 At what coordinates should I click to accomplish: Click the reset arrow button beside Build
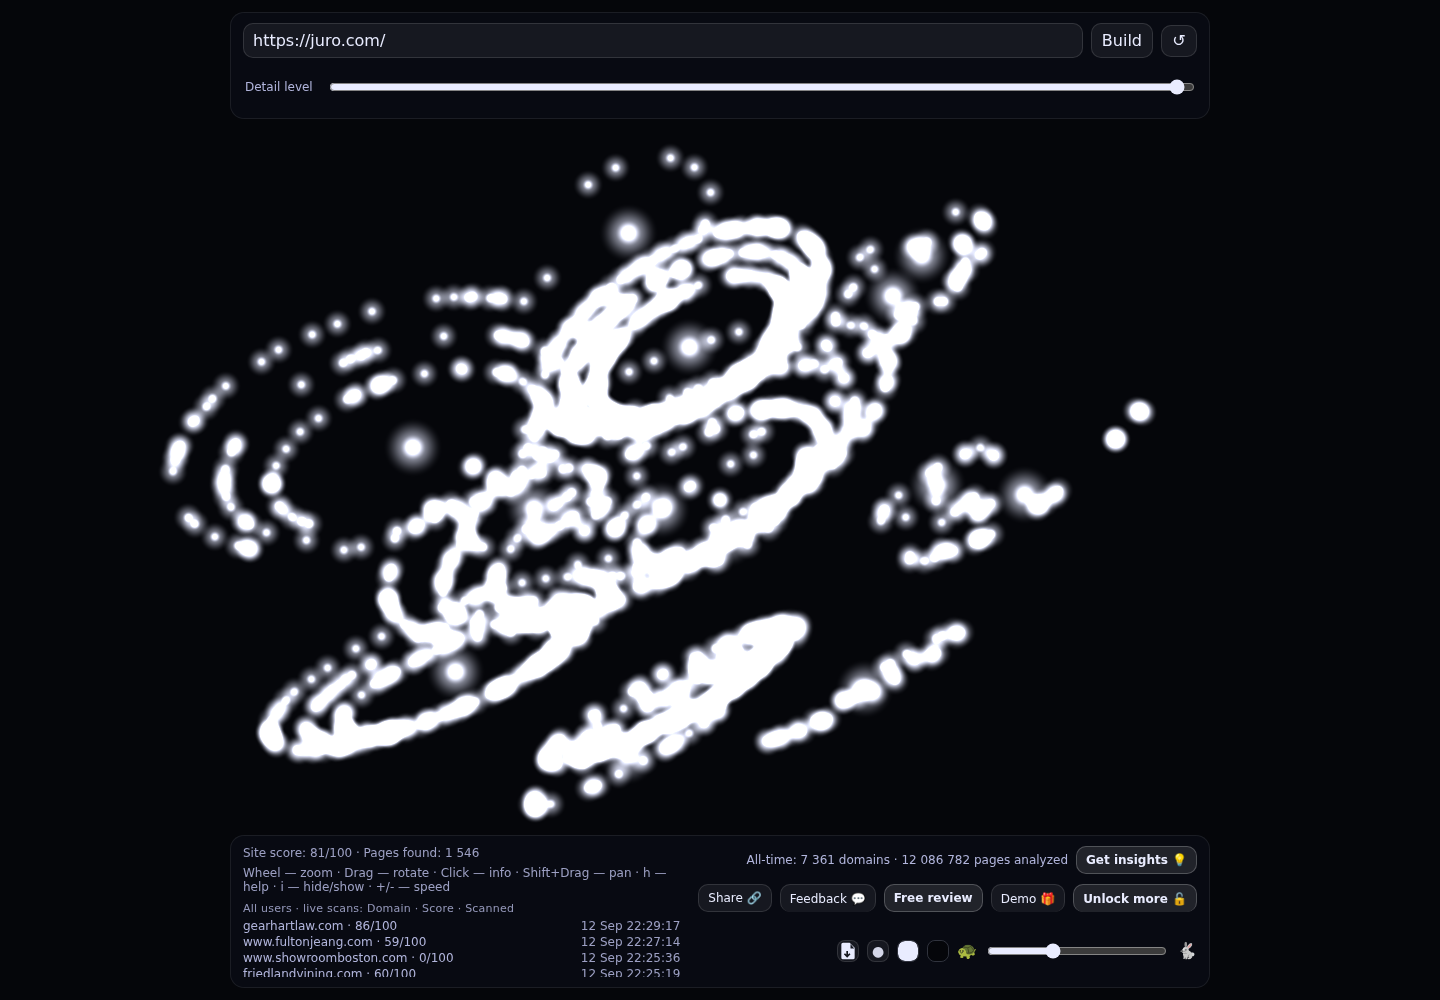point(1179,41)
